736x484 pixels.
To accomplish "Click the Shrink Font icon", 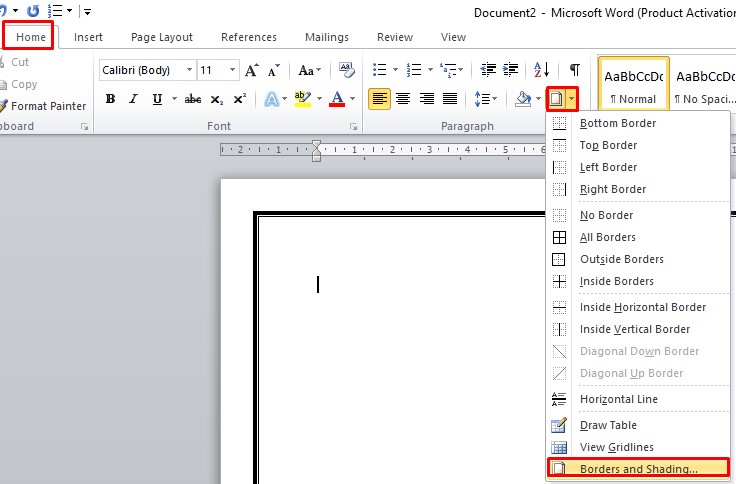I will 274,70.
